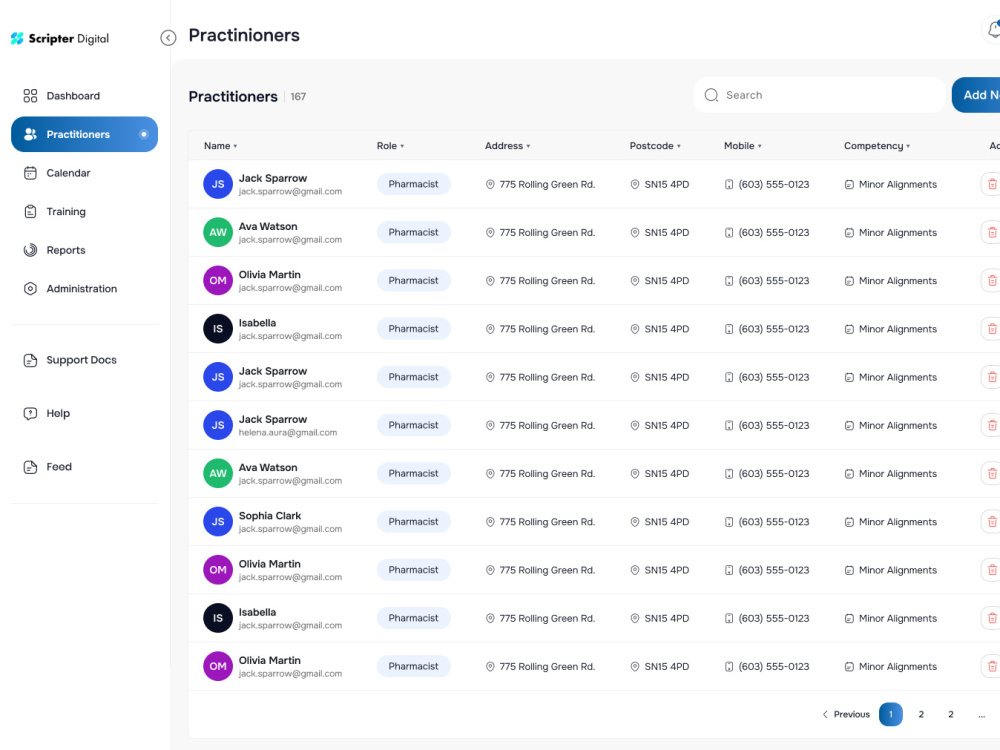Go to the Previous page
The height and width of the screenshot is (750, 1000).
846,714
